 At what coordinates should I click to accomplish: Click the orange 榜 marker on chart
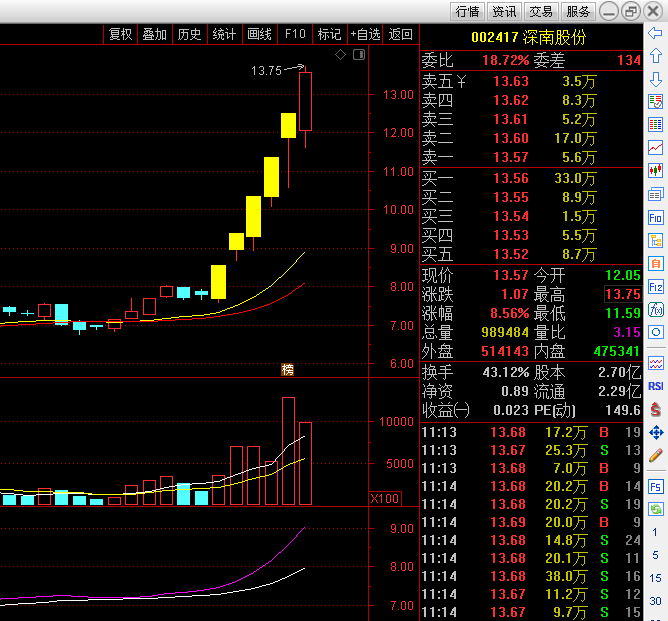288,369
